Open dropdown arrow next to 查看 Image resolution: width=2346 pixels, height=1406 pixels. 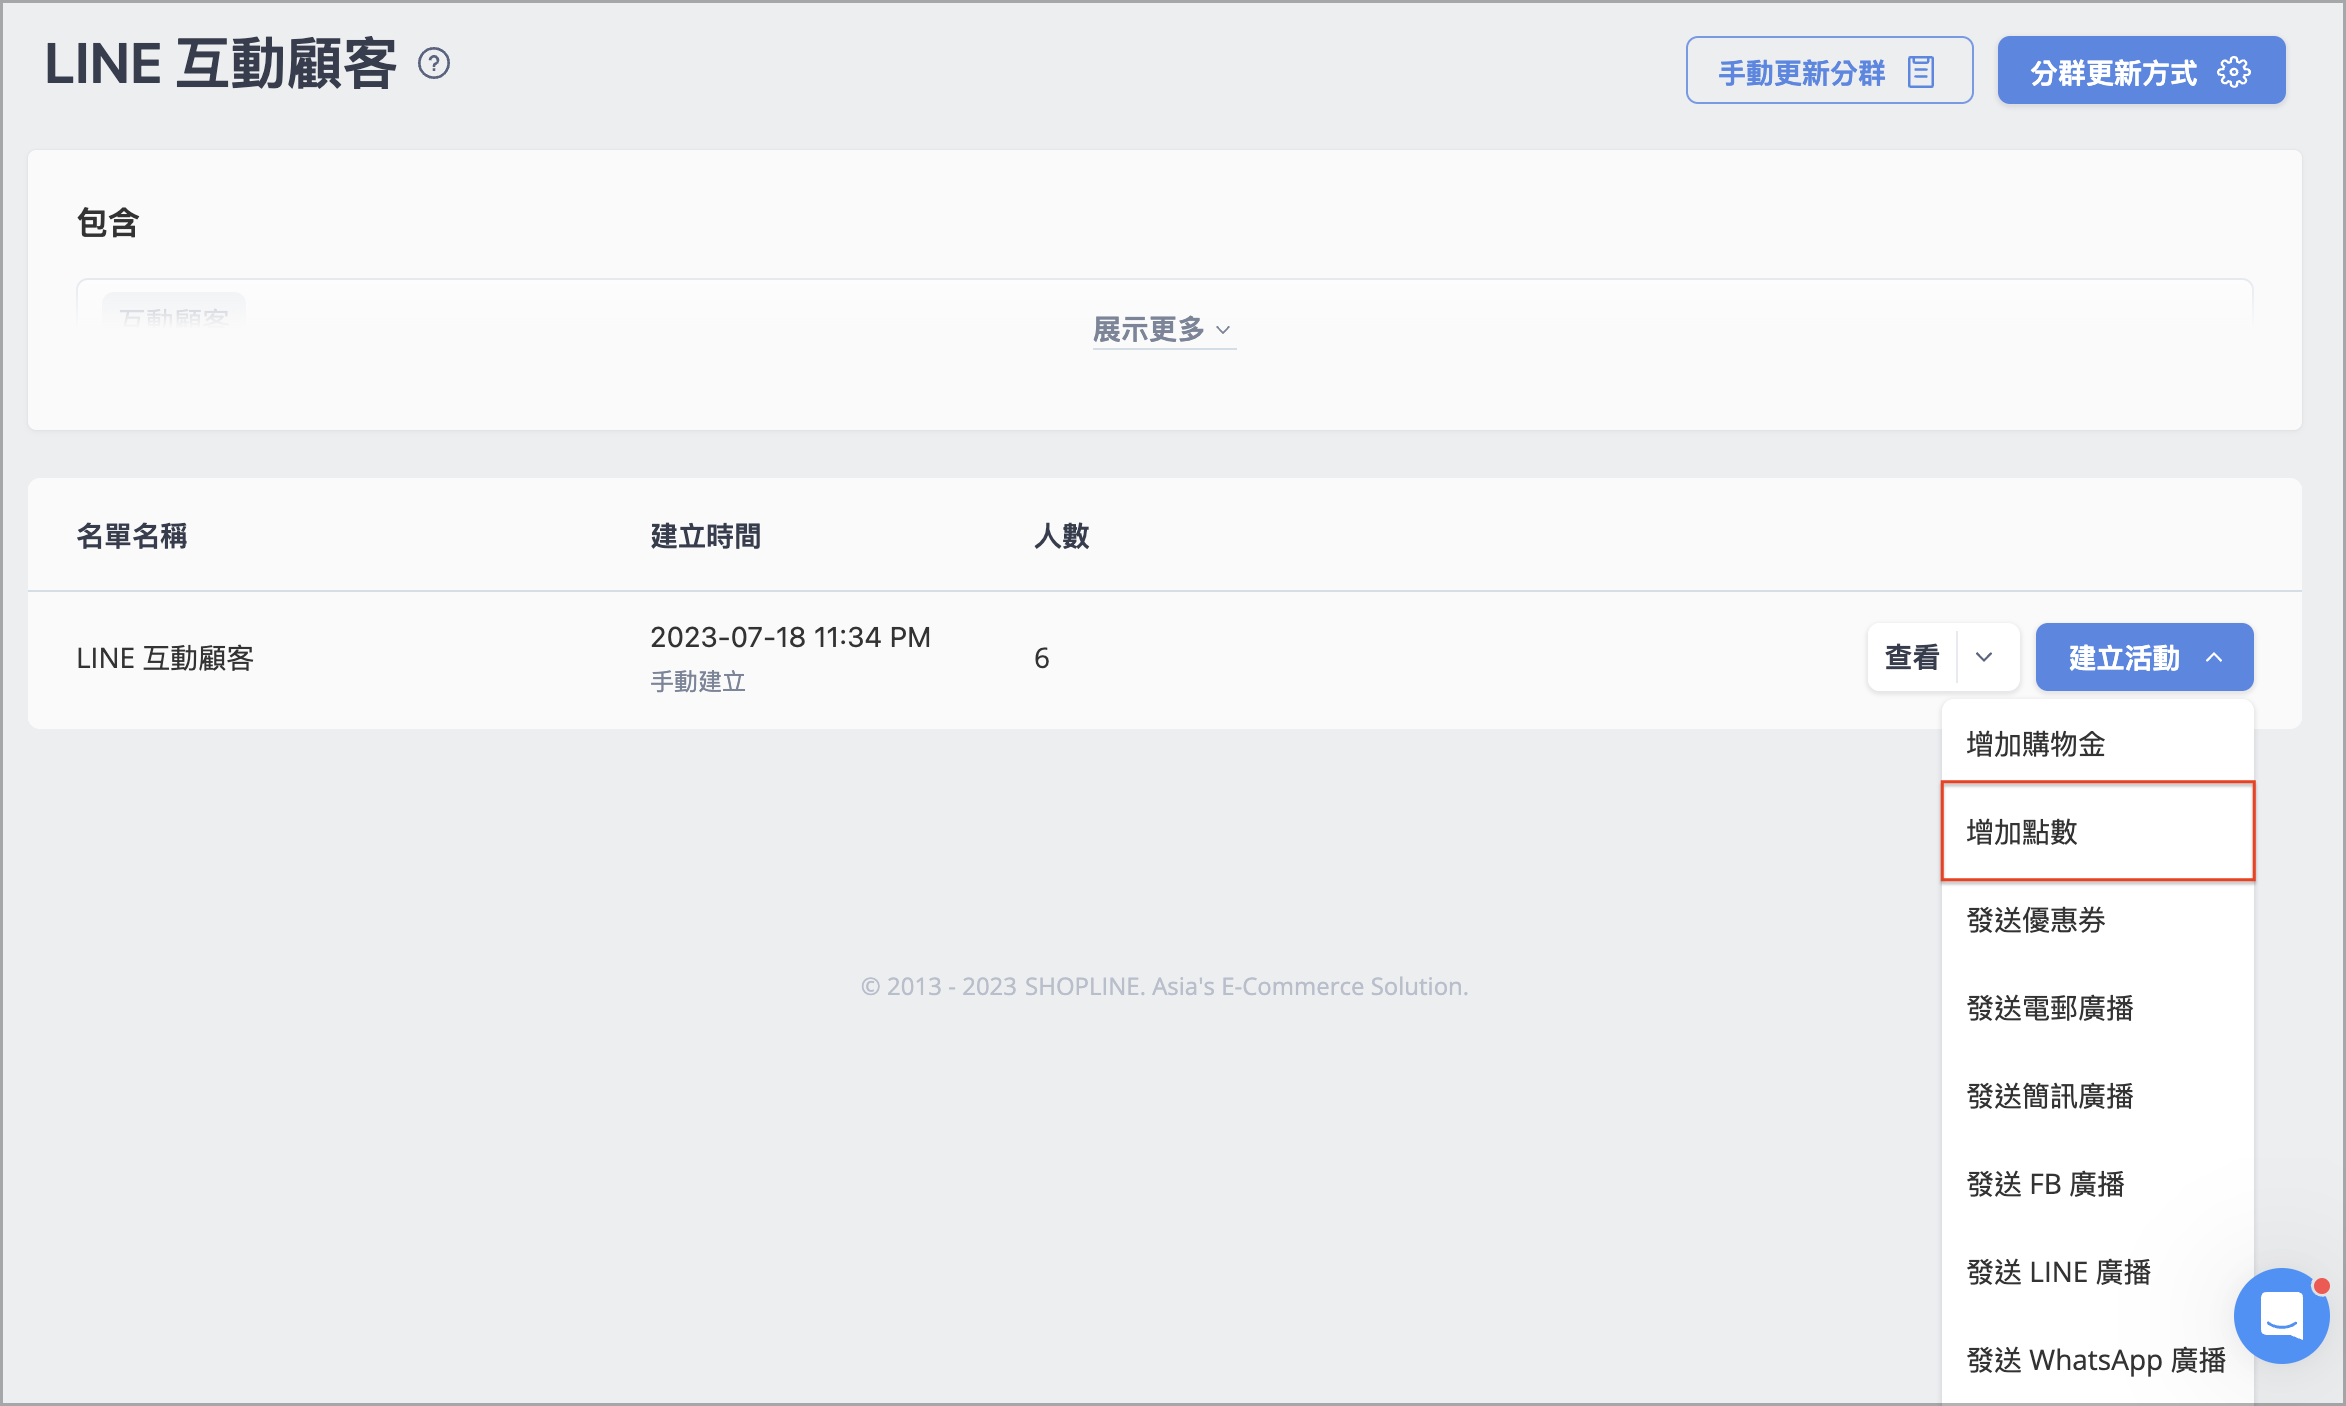pyautogui.click(x=1985, y=657)
